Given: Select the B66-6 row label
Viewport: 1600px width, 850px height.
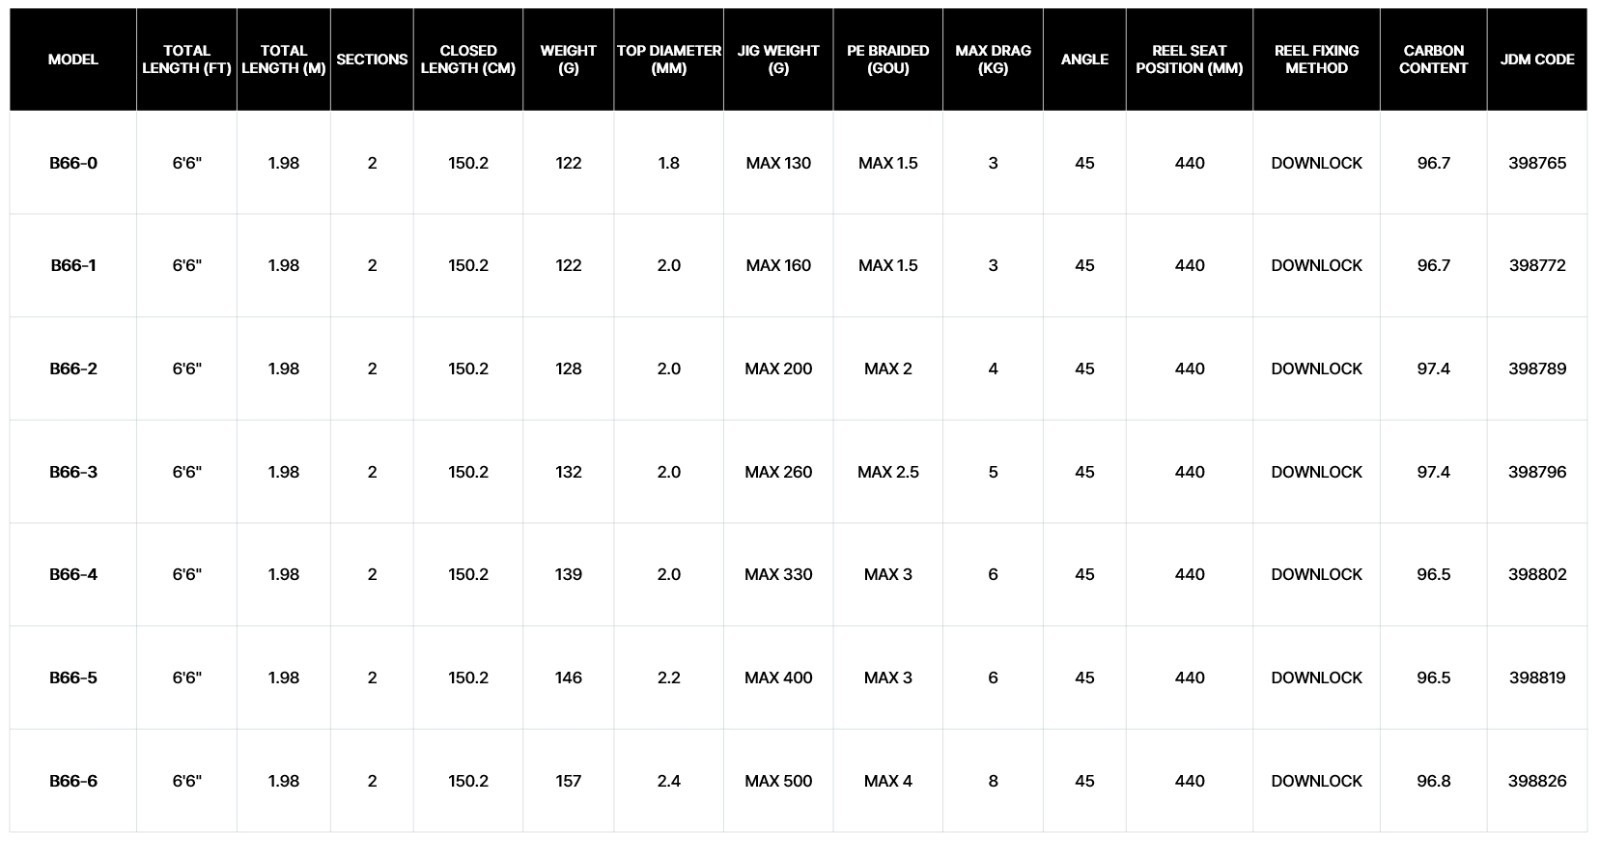Looking at the screenshot, I should (x=73, y=781).
